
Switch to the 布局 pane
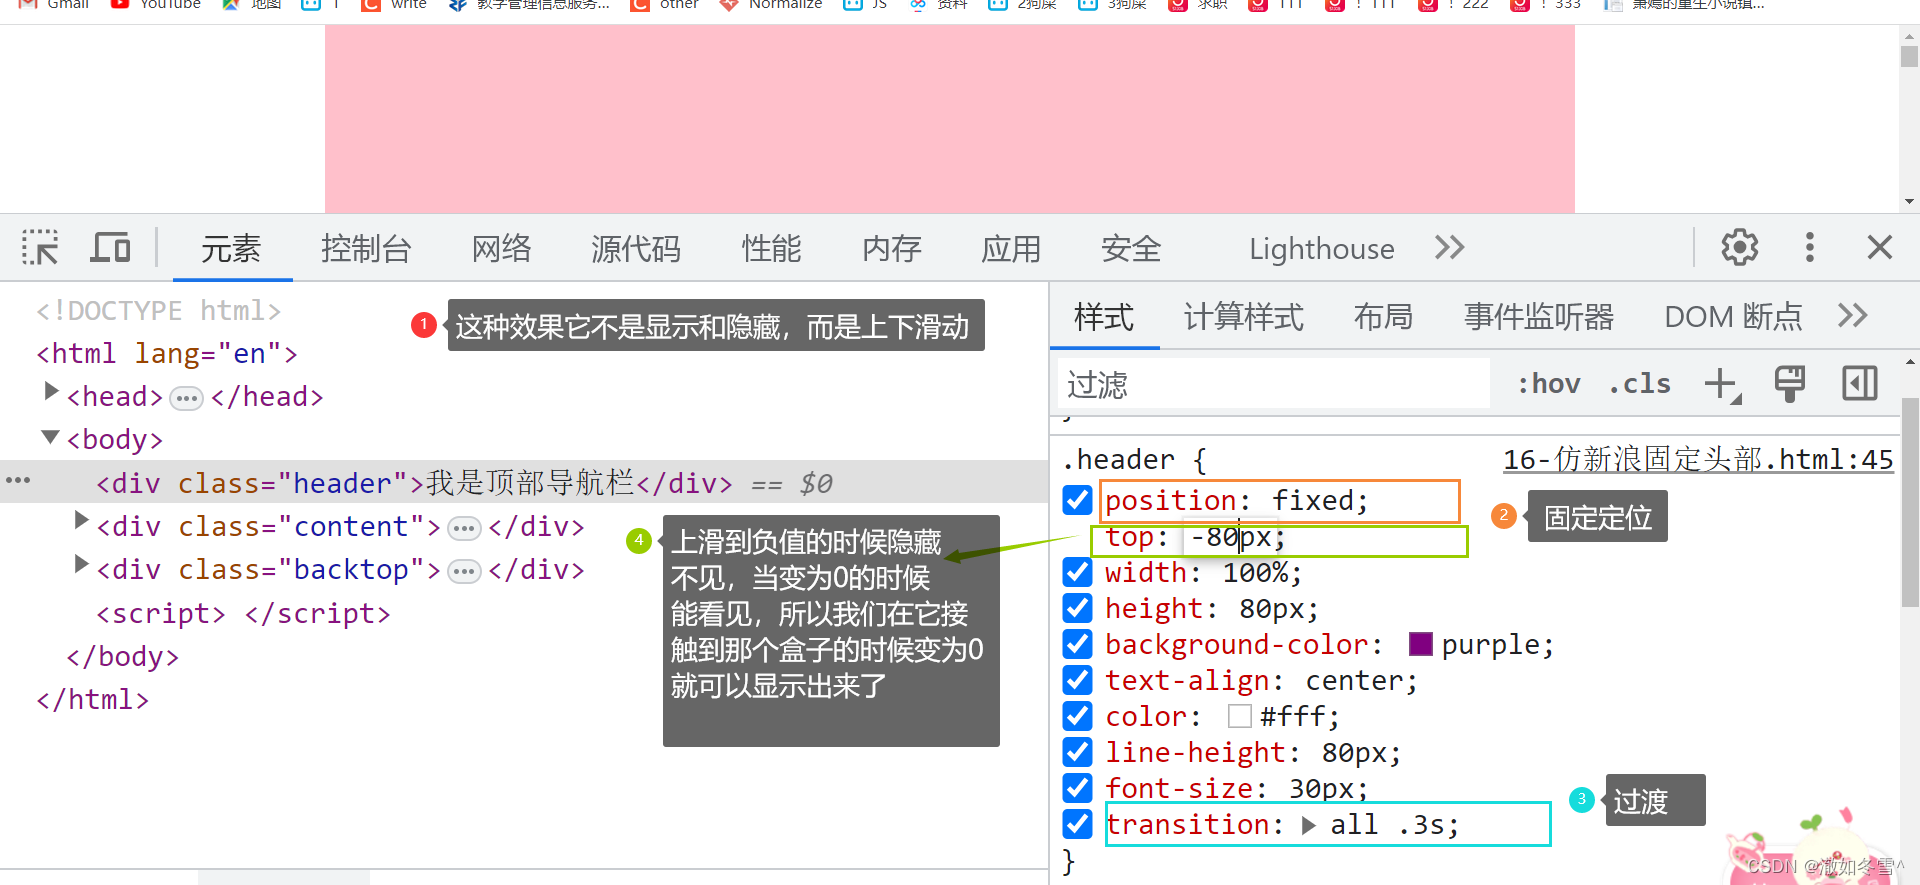pyautogui.click(x=1383, y=317)
